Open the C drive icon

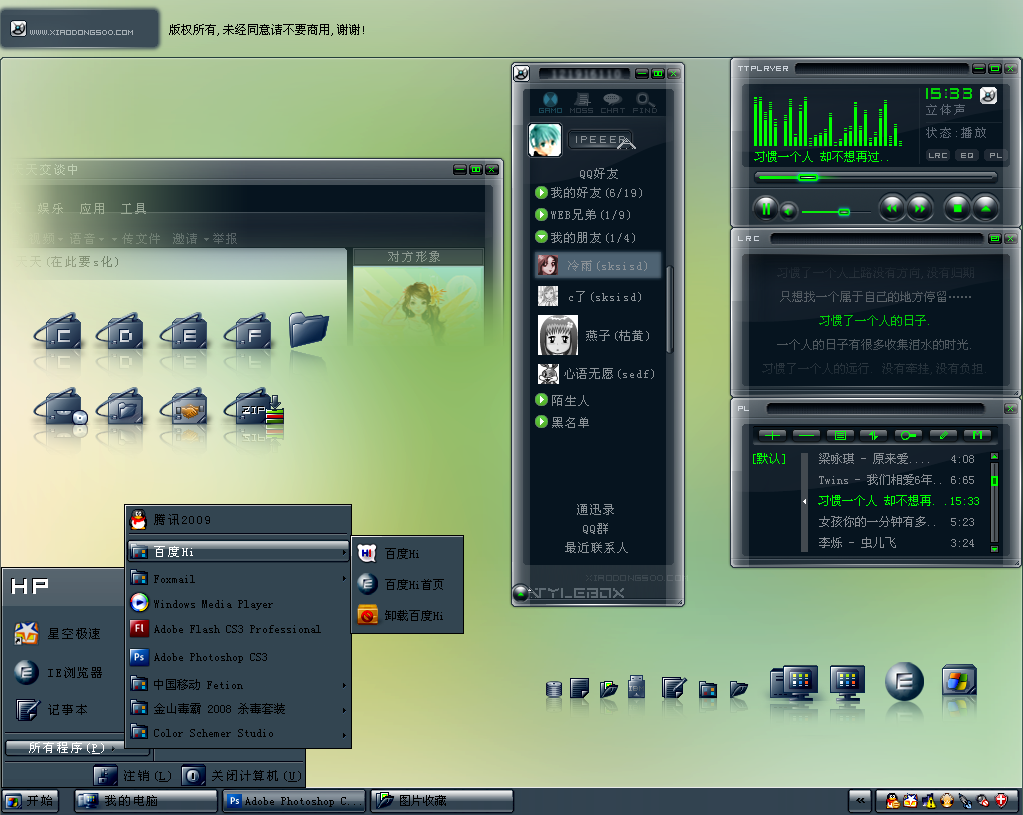point(59,332)
